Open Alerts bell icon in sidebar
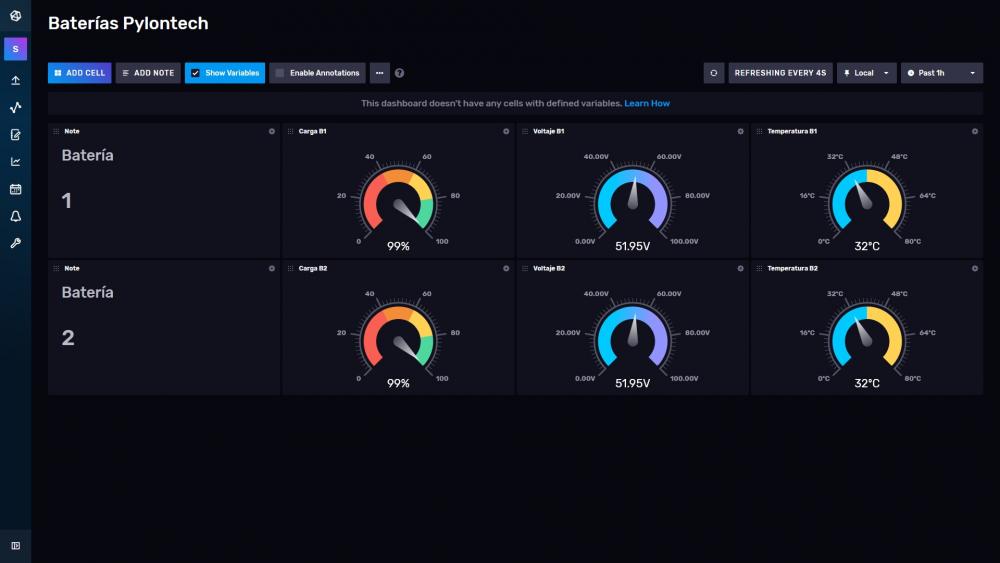The width and height of the screenshot is (1000, 563). click(15, 216)
